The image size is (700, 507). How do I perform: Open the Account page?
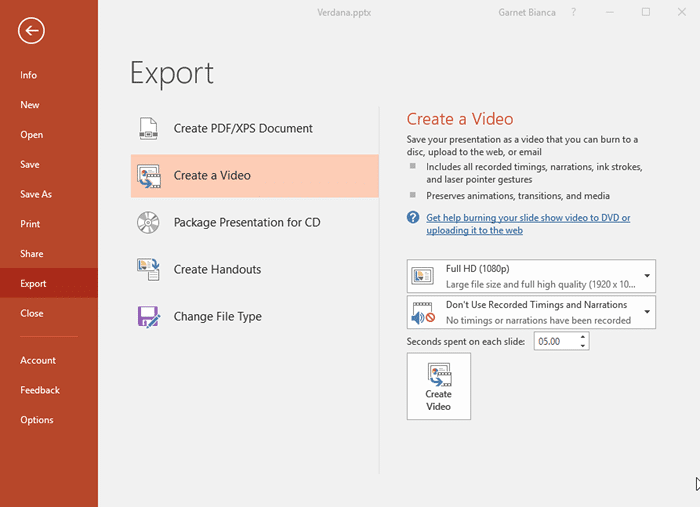38,361
